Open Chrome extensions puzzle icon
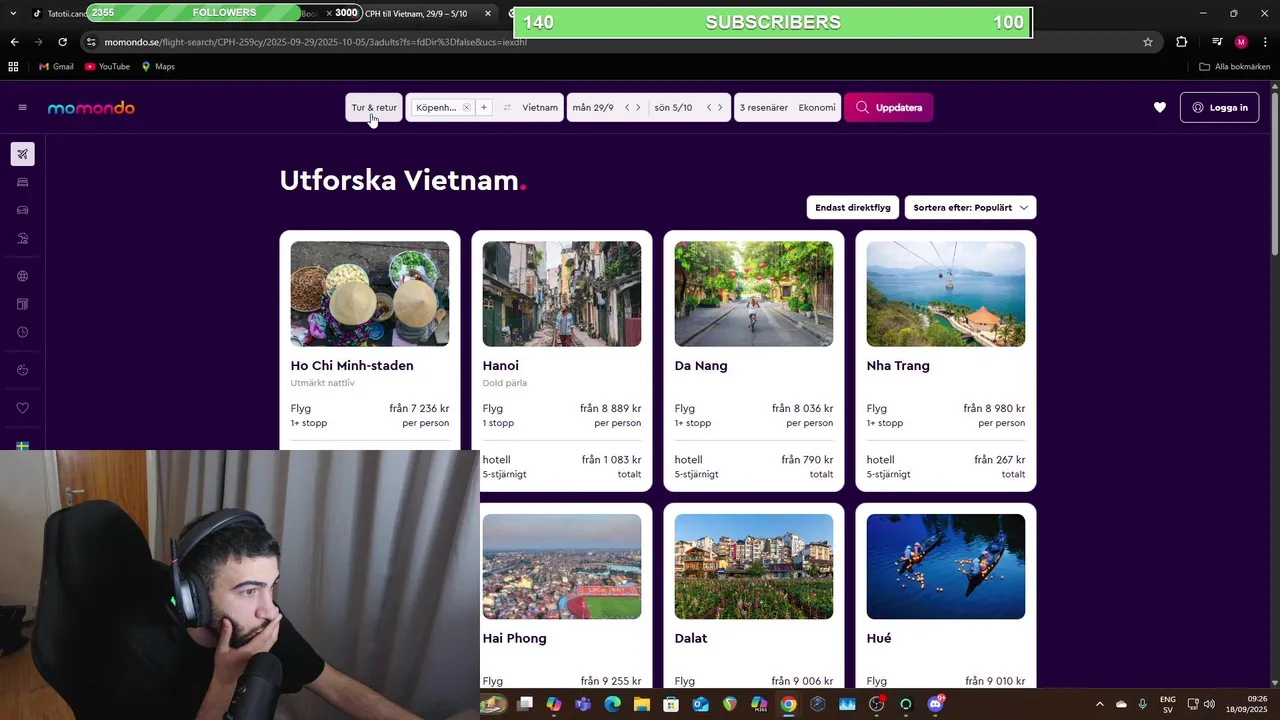The height and width of the screenshot is (720, 1280). (1182, 42)
